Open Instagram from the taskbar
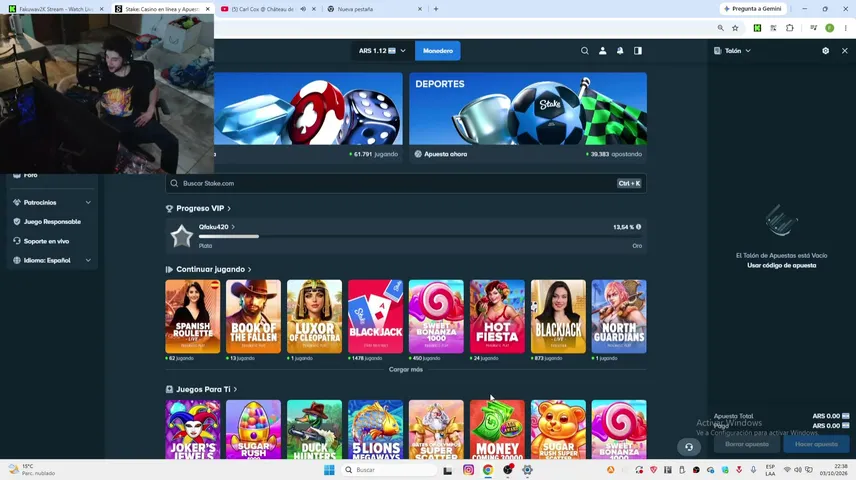856x480 pixels. pyautogui.click(x=468, y=470)
